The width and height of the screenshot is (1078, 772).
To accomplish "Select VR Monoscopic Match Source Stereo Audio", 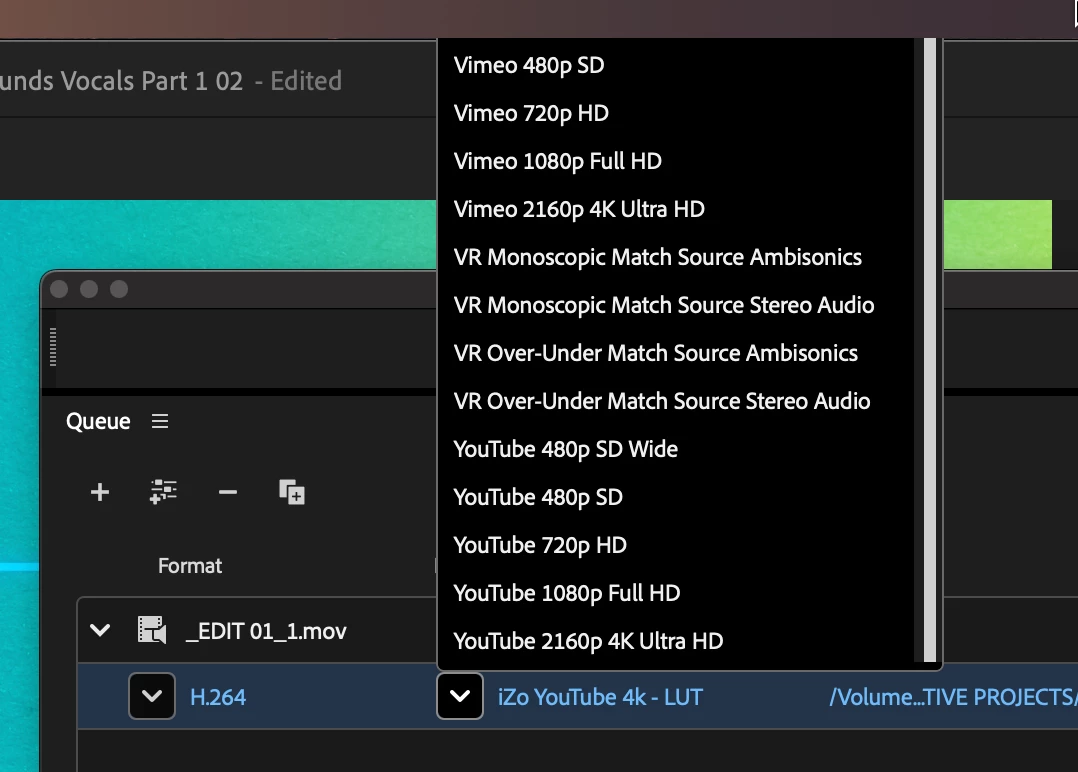I will pos(676,305).
